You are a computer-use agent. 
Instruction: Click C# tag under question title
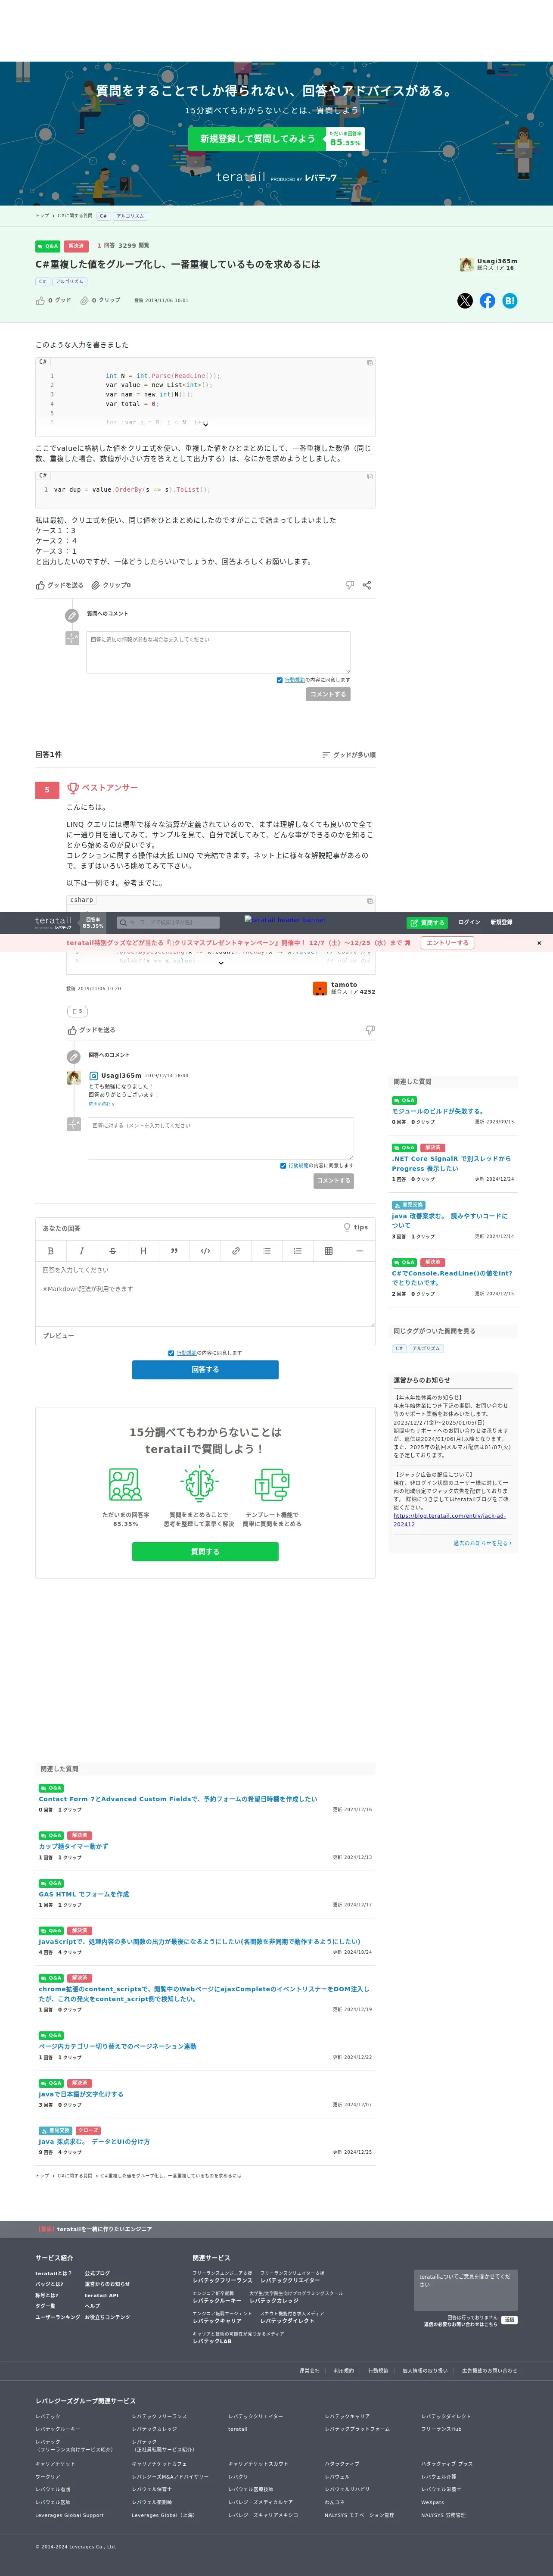tap(42, 282)
